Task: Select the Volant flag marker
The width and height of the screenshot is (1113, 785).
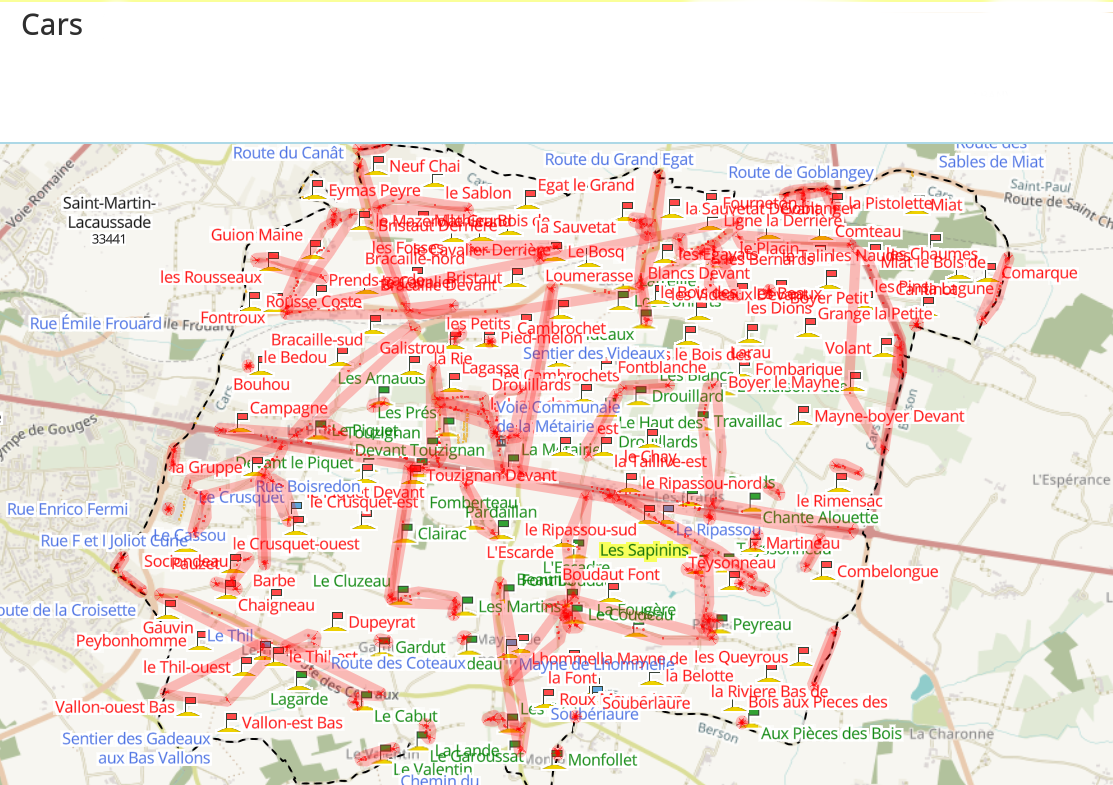Action: click(884, 347)
